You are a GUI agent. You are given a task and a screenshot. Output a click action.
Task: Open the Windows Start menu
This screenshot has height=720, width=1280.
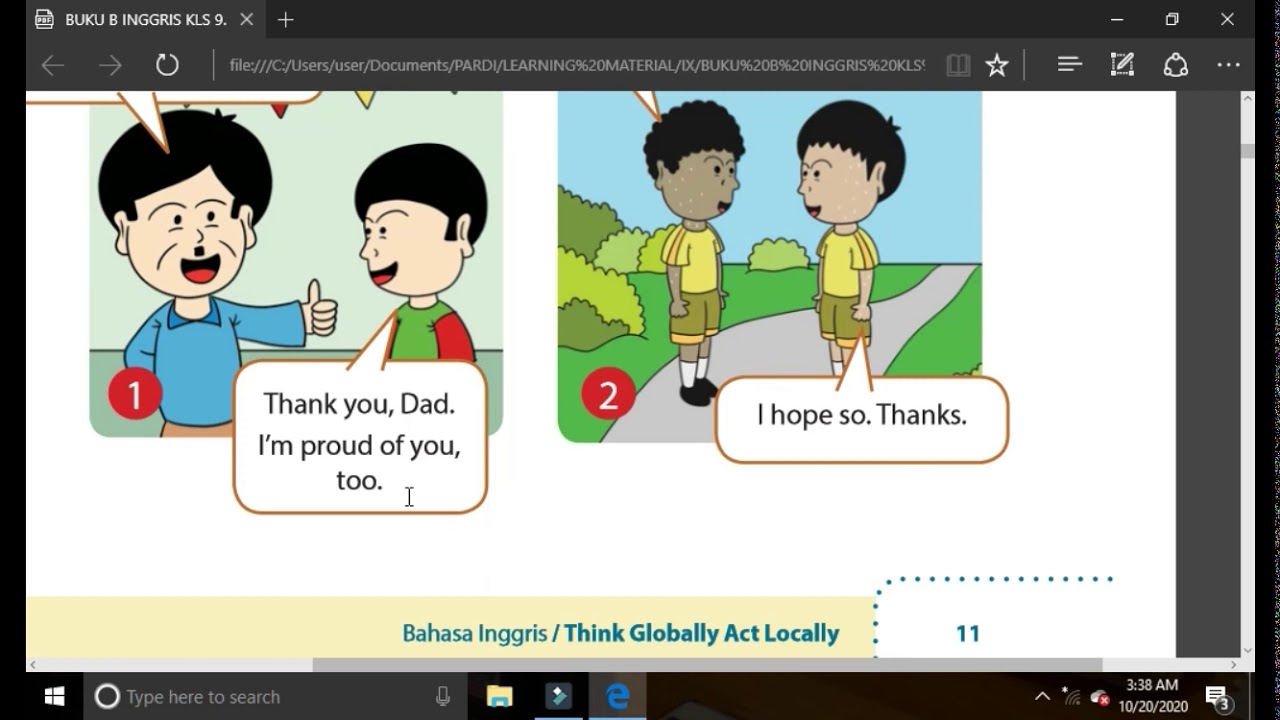(55, 697)
